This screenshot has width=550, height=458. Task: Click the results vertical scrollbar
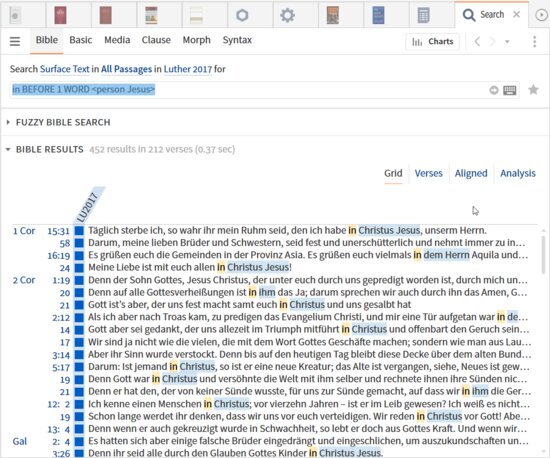pos(543,254)
